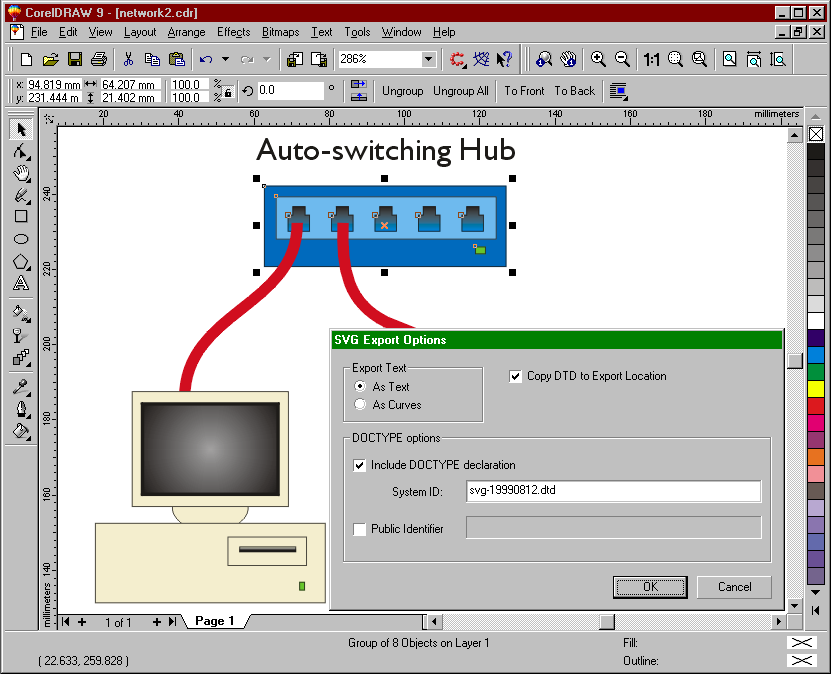Activate the Text tool
The height and width of the screenshot is (674, 831).
pyautogui.click(x=20, y=284)
